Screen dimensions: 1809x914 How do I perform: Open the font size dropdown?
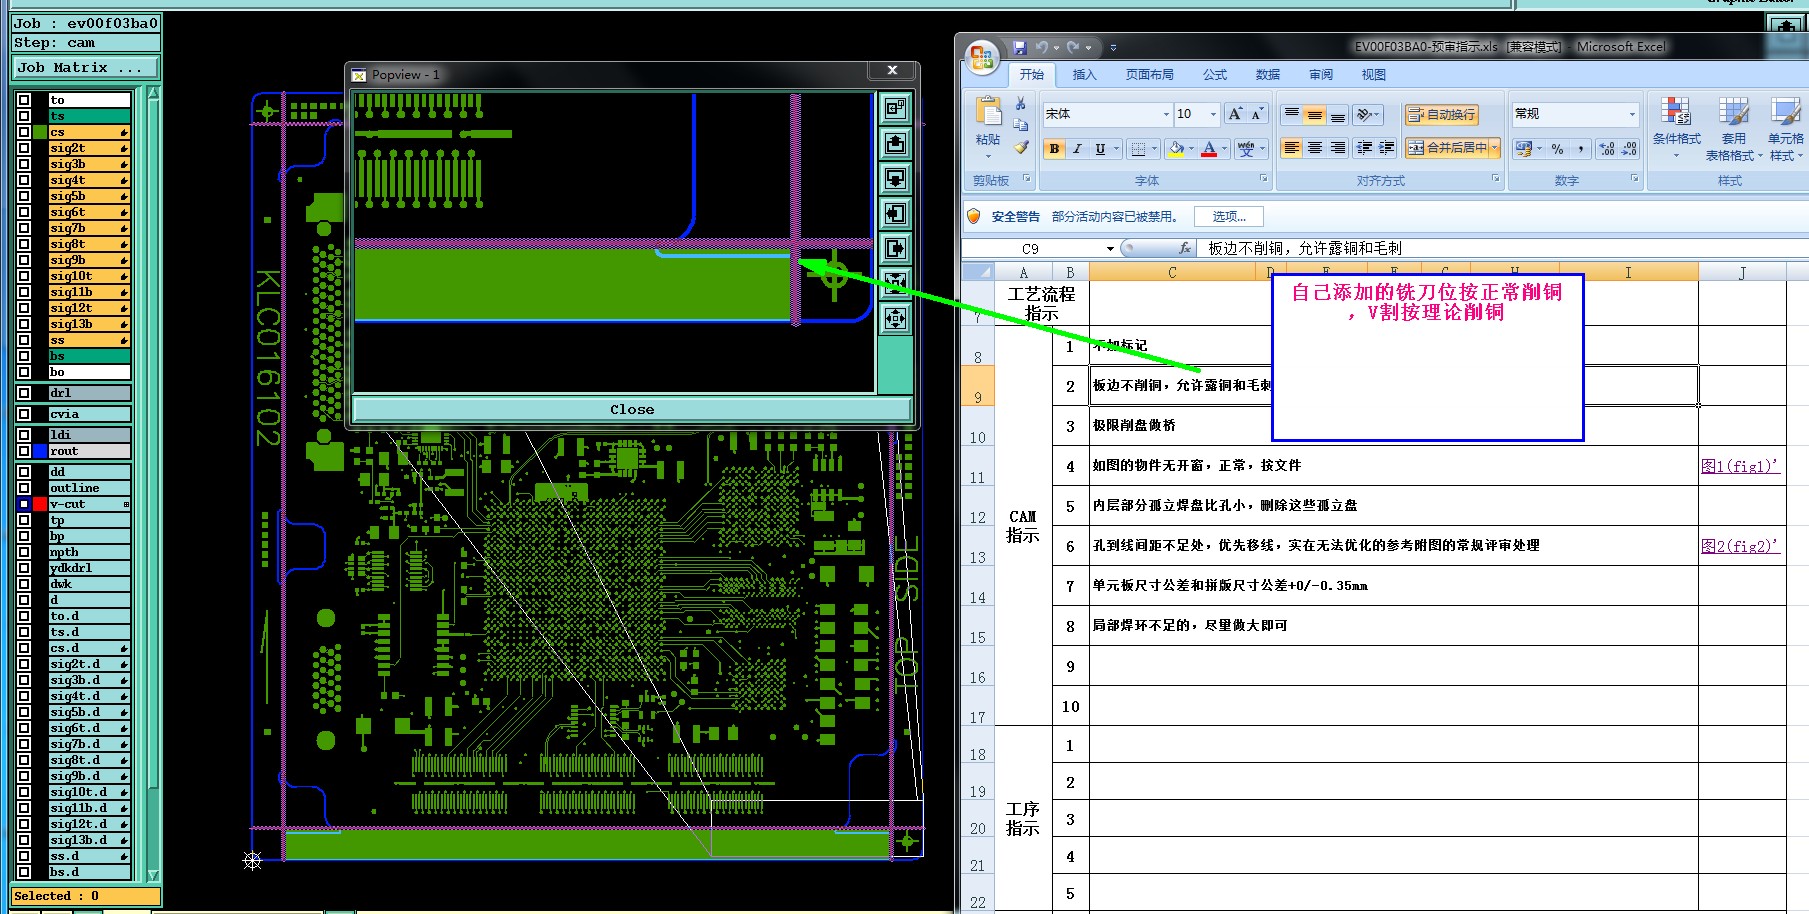[1214, 114]
